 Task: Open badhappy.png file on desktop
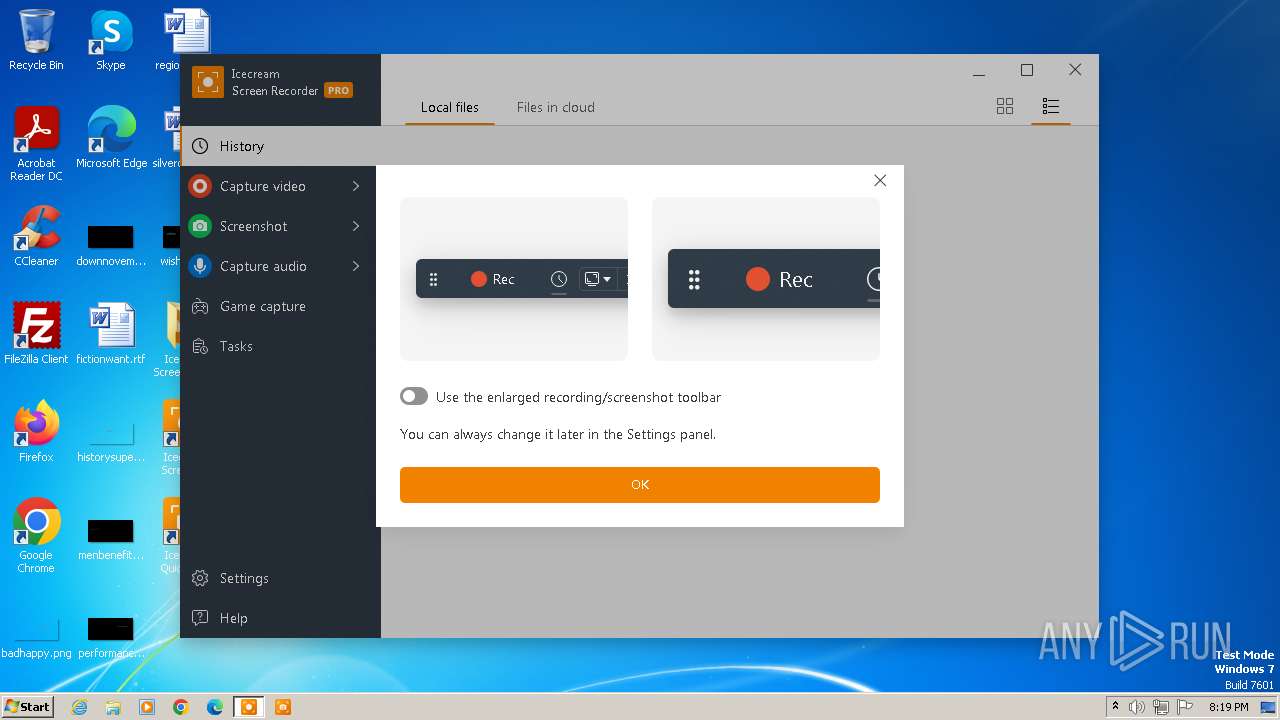coord(36,638)
